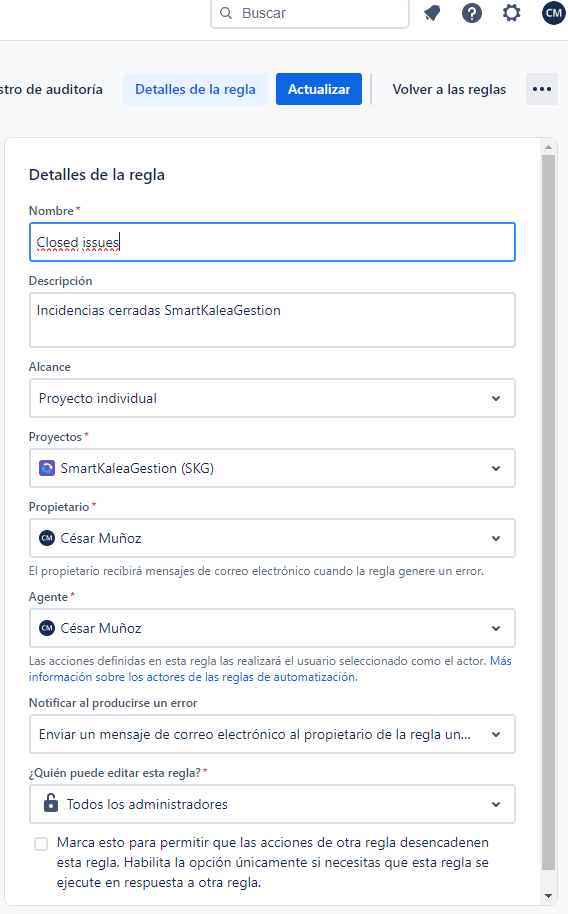The height and width of the screenshot is (914, 568).
Task: Click the SmartKaleaGestion project icon
Action: tap(47, 468)
